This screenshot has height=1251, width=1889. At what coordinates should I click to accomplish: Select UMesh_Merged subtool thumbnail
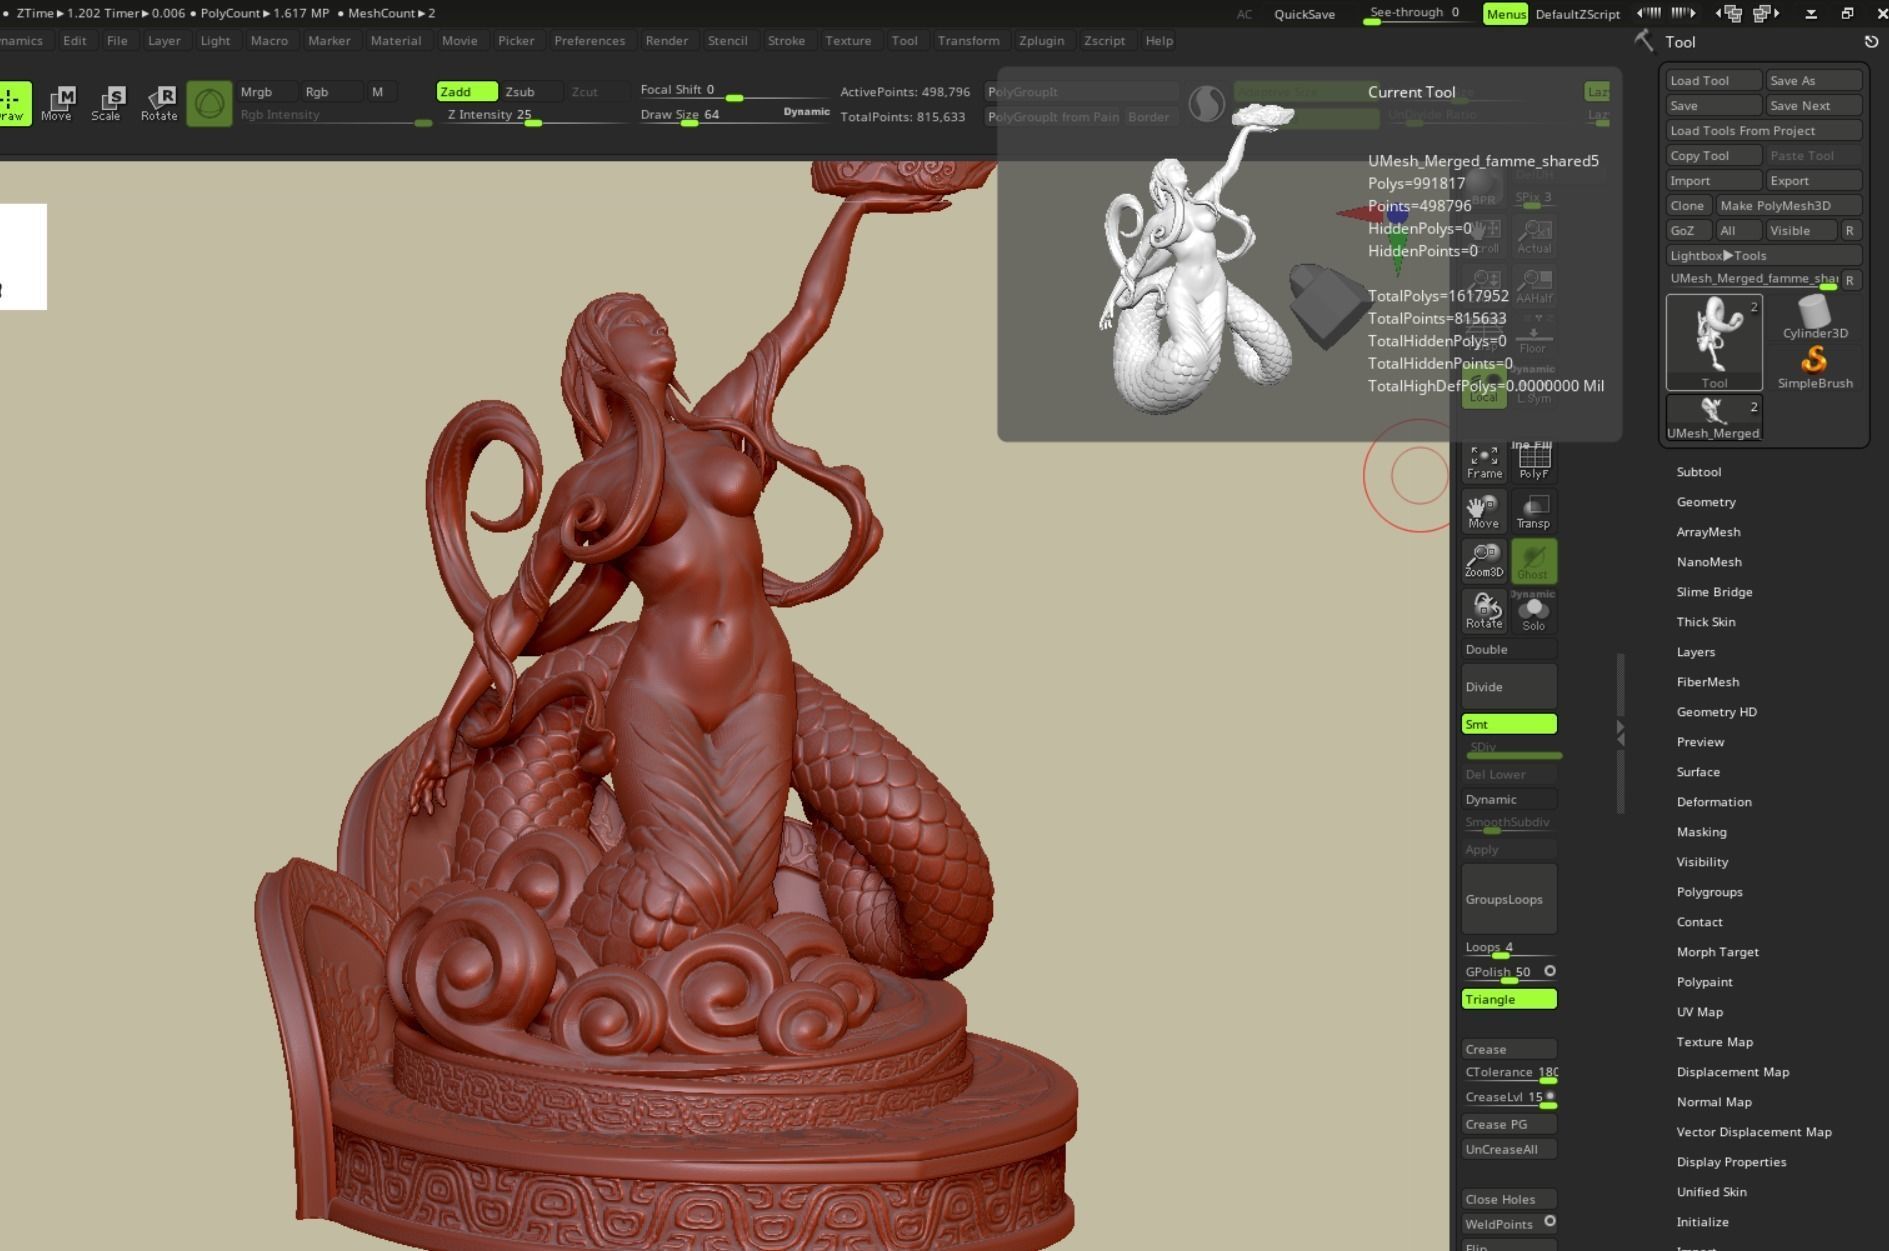1714,418
